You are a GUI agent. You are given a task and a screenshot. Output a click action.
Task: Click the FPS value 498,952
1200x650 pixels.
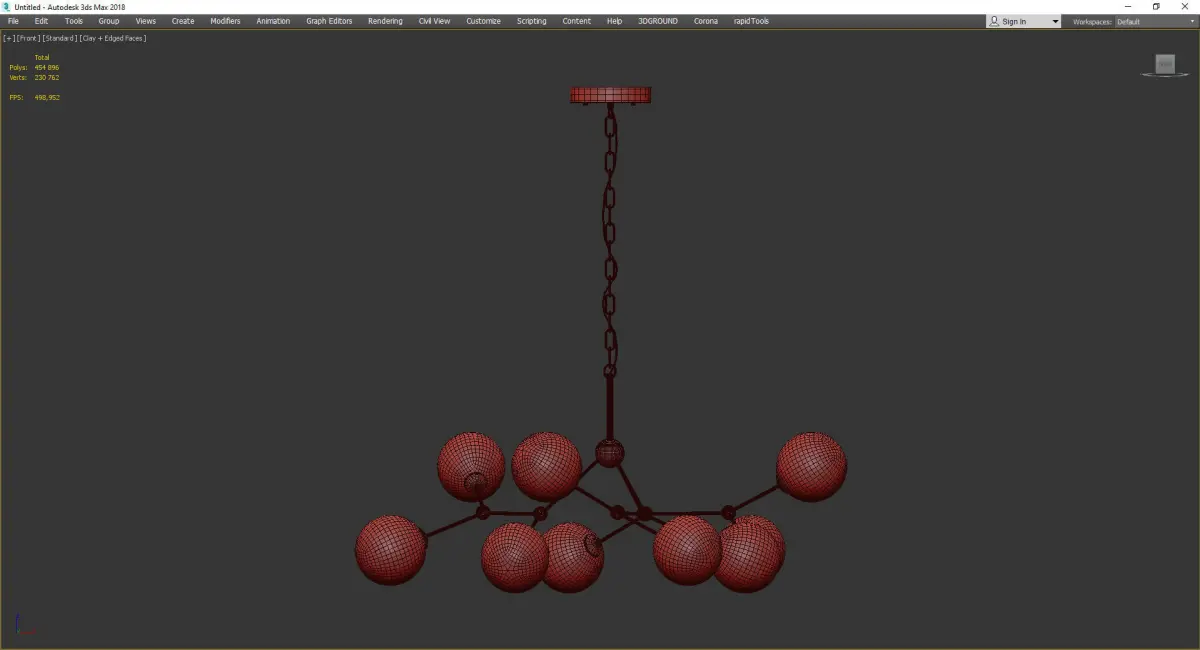pyautogui.click(x=47, y=97)
